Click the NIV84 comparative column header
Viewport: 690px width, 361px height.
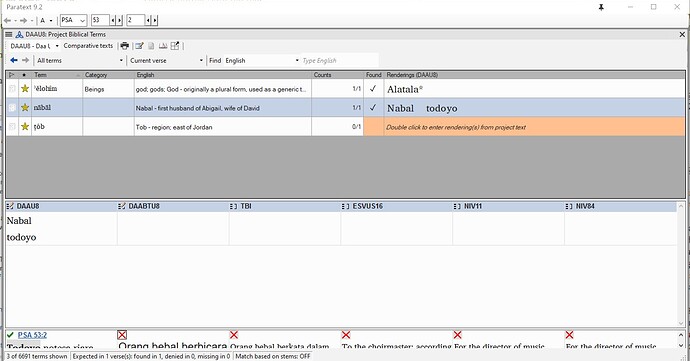620,206
